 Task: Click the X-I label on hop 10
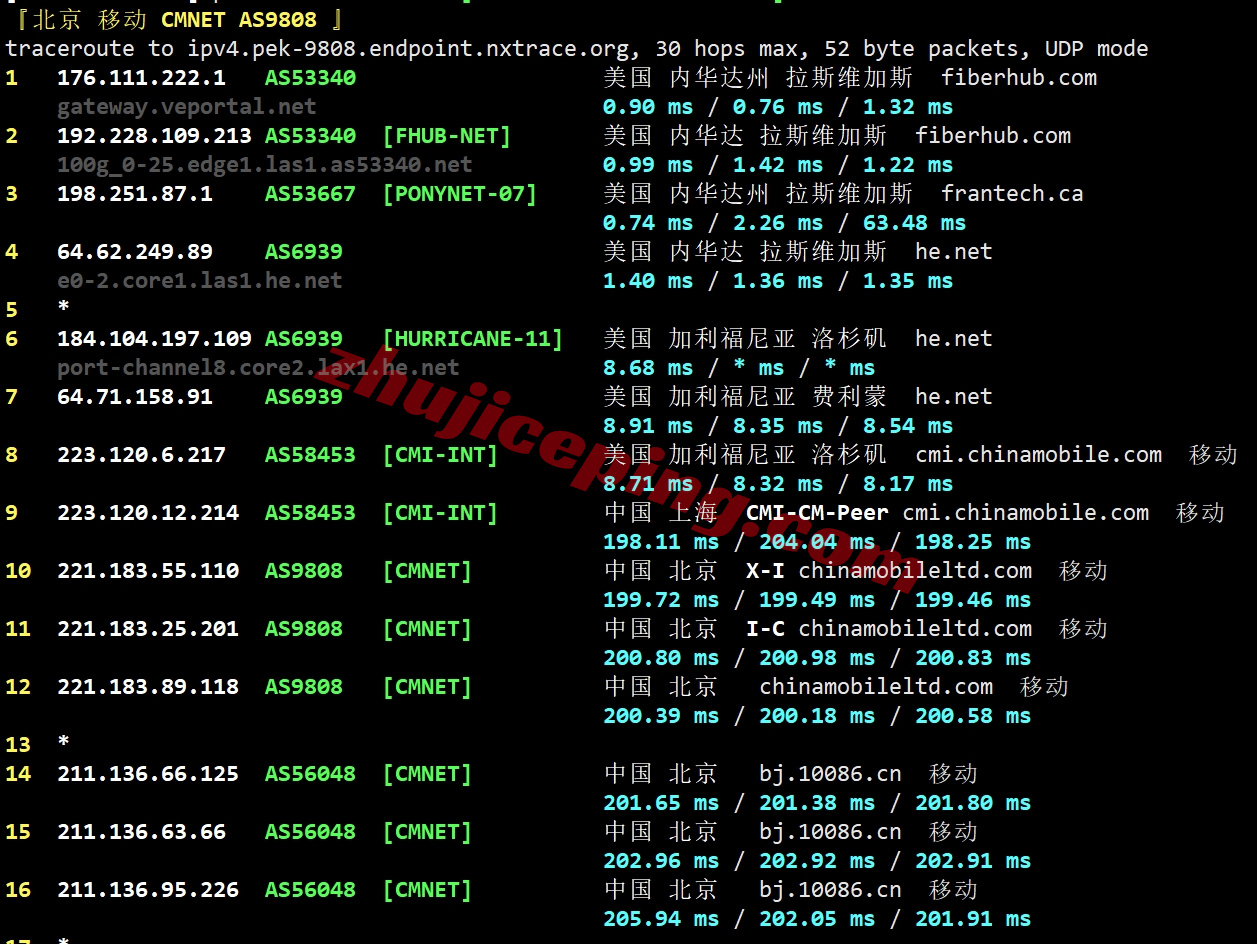coord(765,570)
